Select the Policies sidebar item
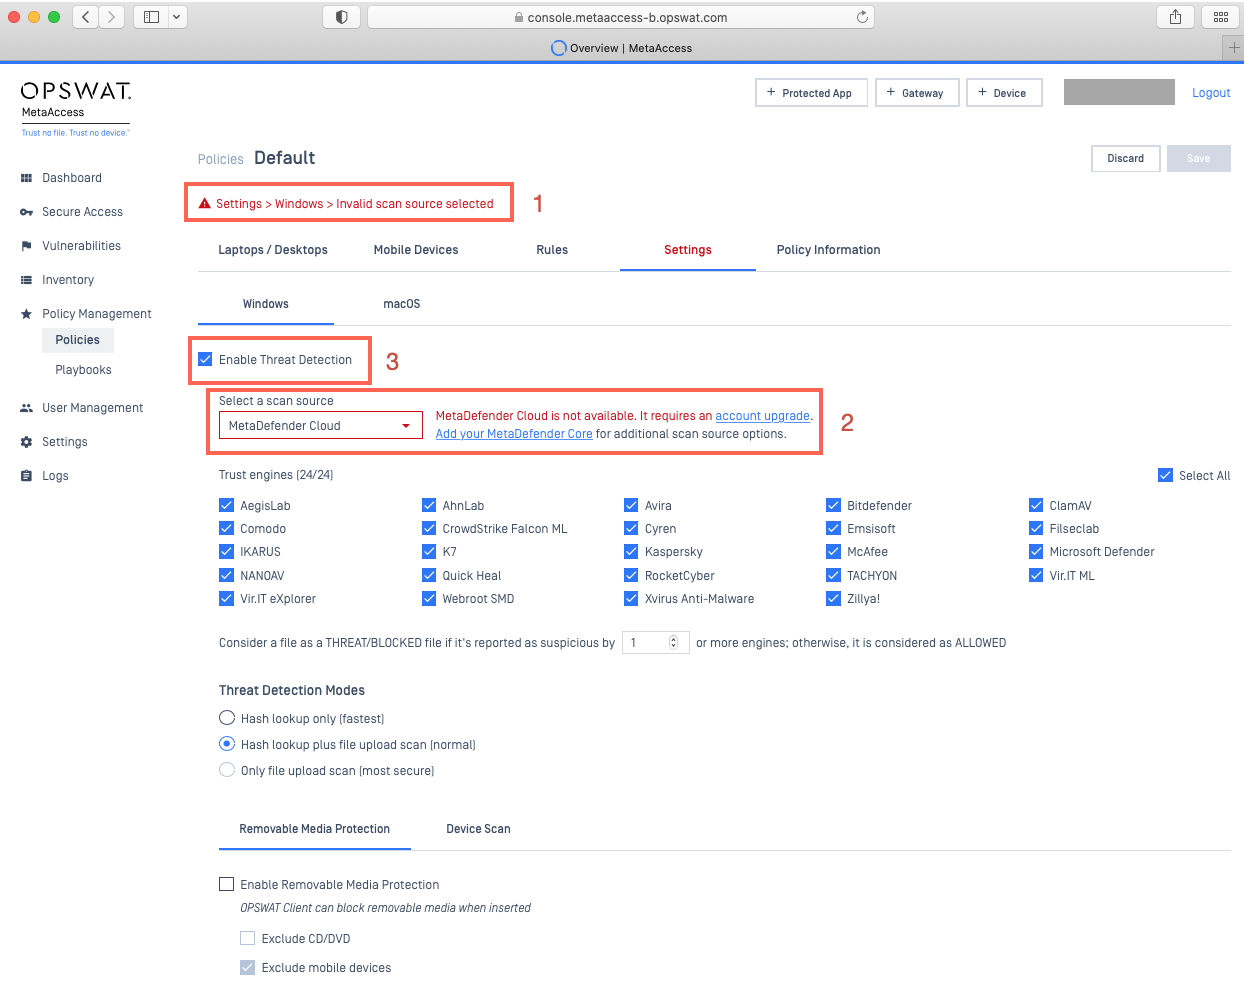 (78, 340)
